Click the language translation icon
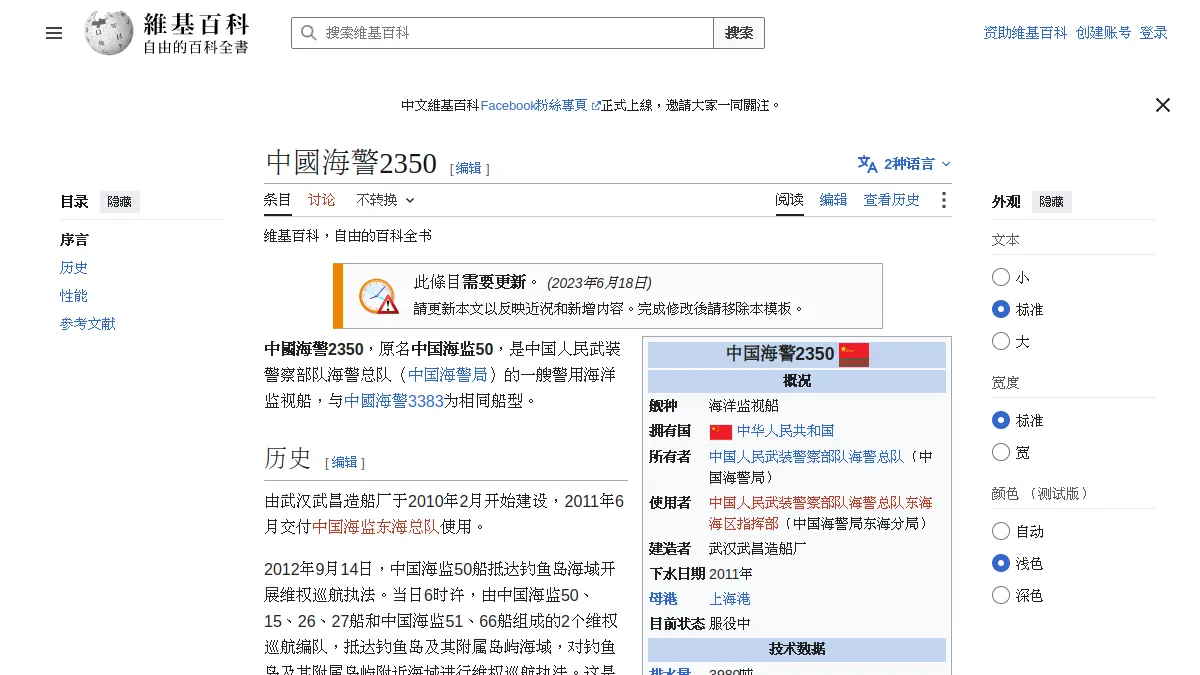This screenshot has width=1200, height=675. (x=867, y=164)
